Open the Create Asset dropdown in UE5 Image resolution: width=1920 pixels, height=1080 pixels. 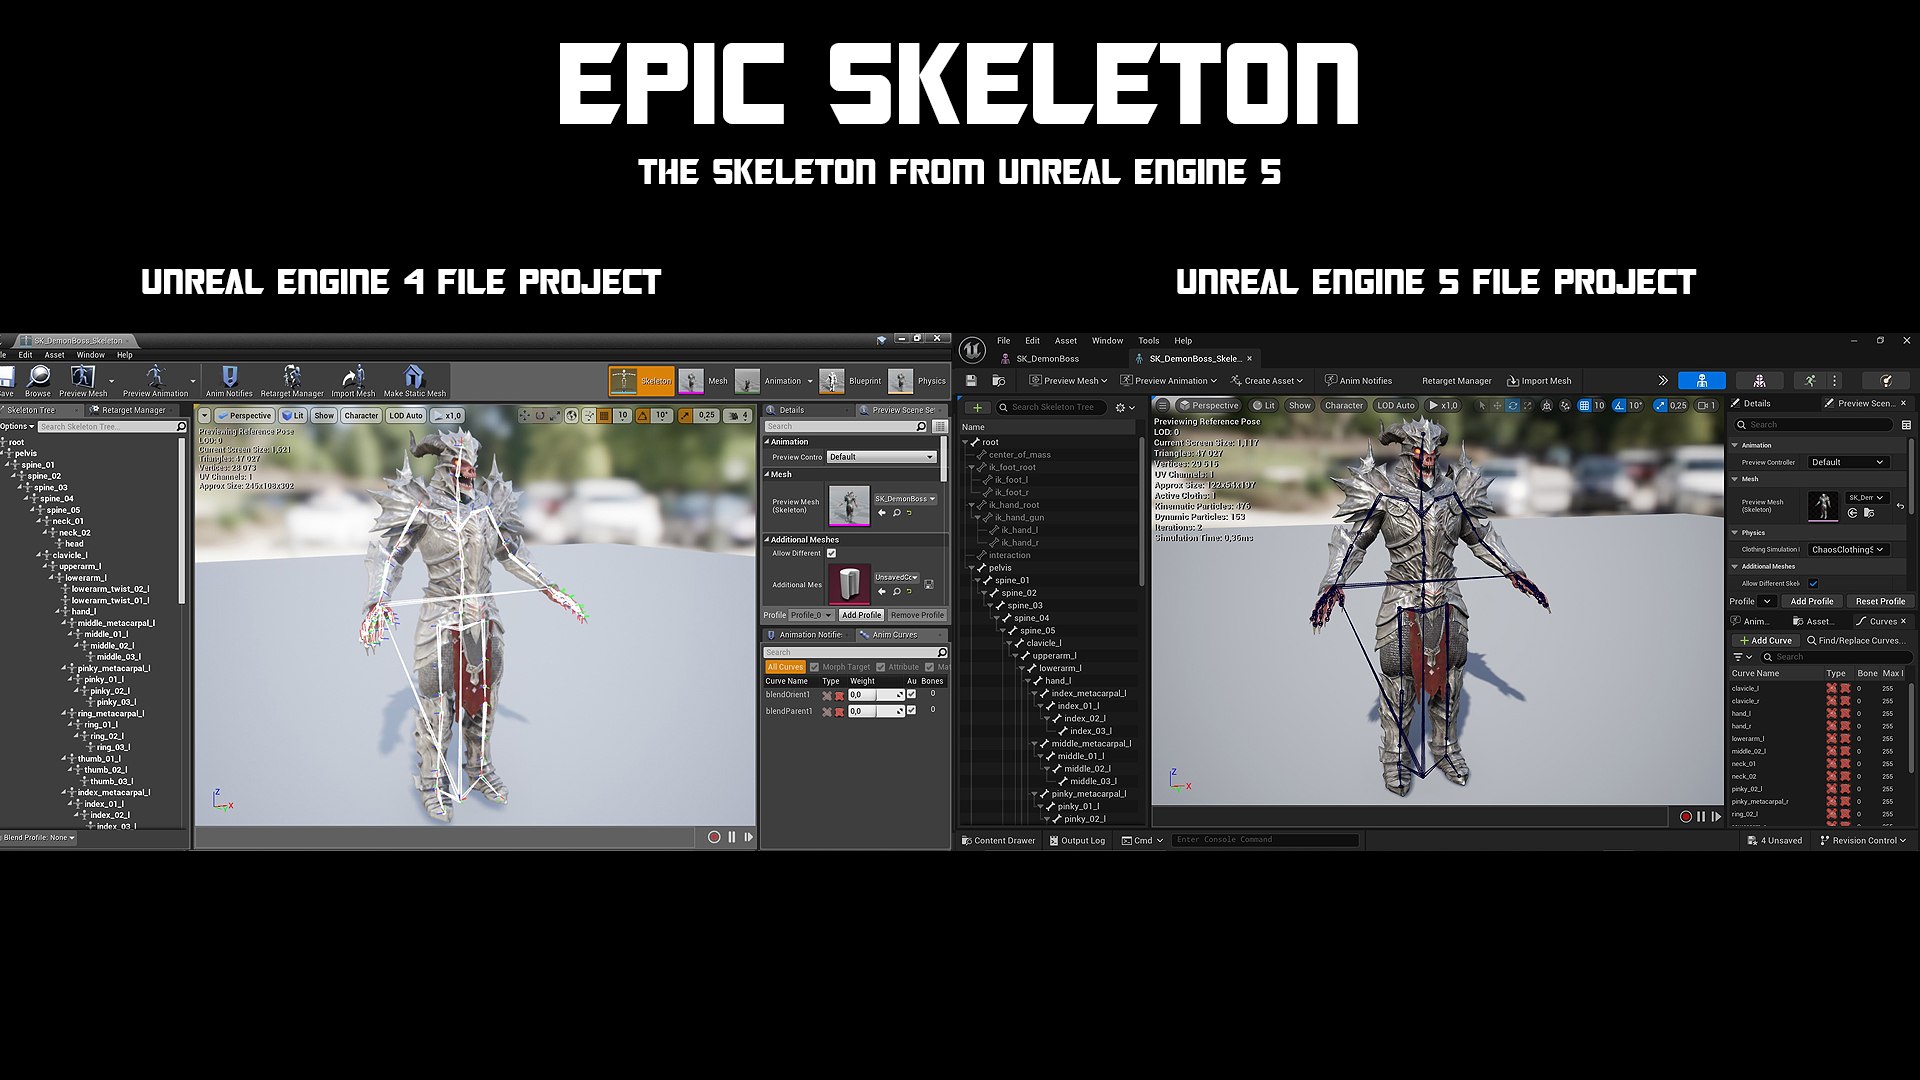pyautogui.click(x=1266, y=381)
